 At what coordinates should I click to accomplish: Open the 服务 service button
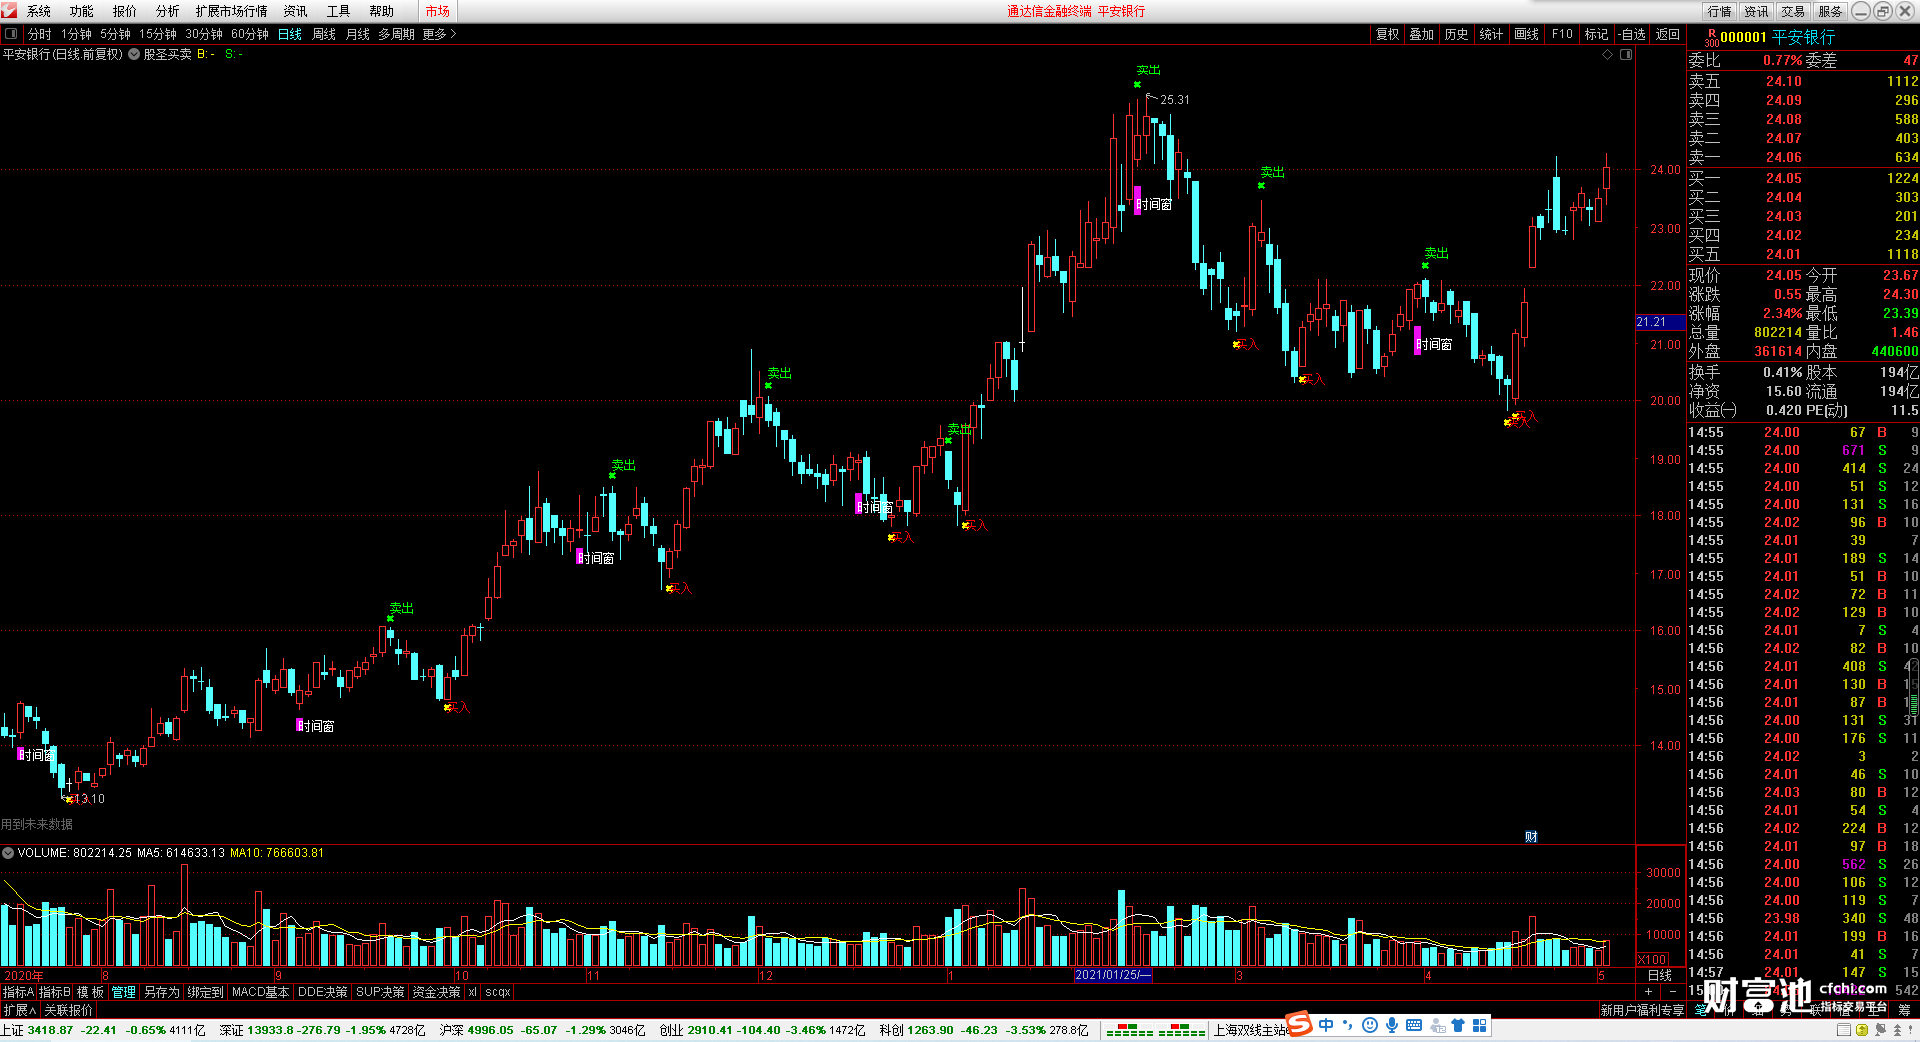pyautogui.click(x=1830, y=11)
